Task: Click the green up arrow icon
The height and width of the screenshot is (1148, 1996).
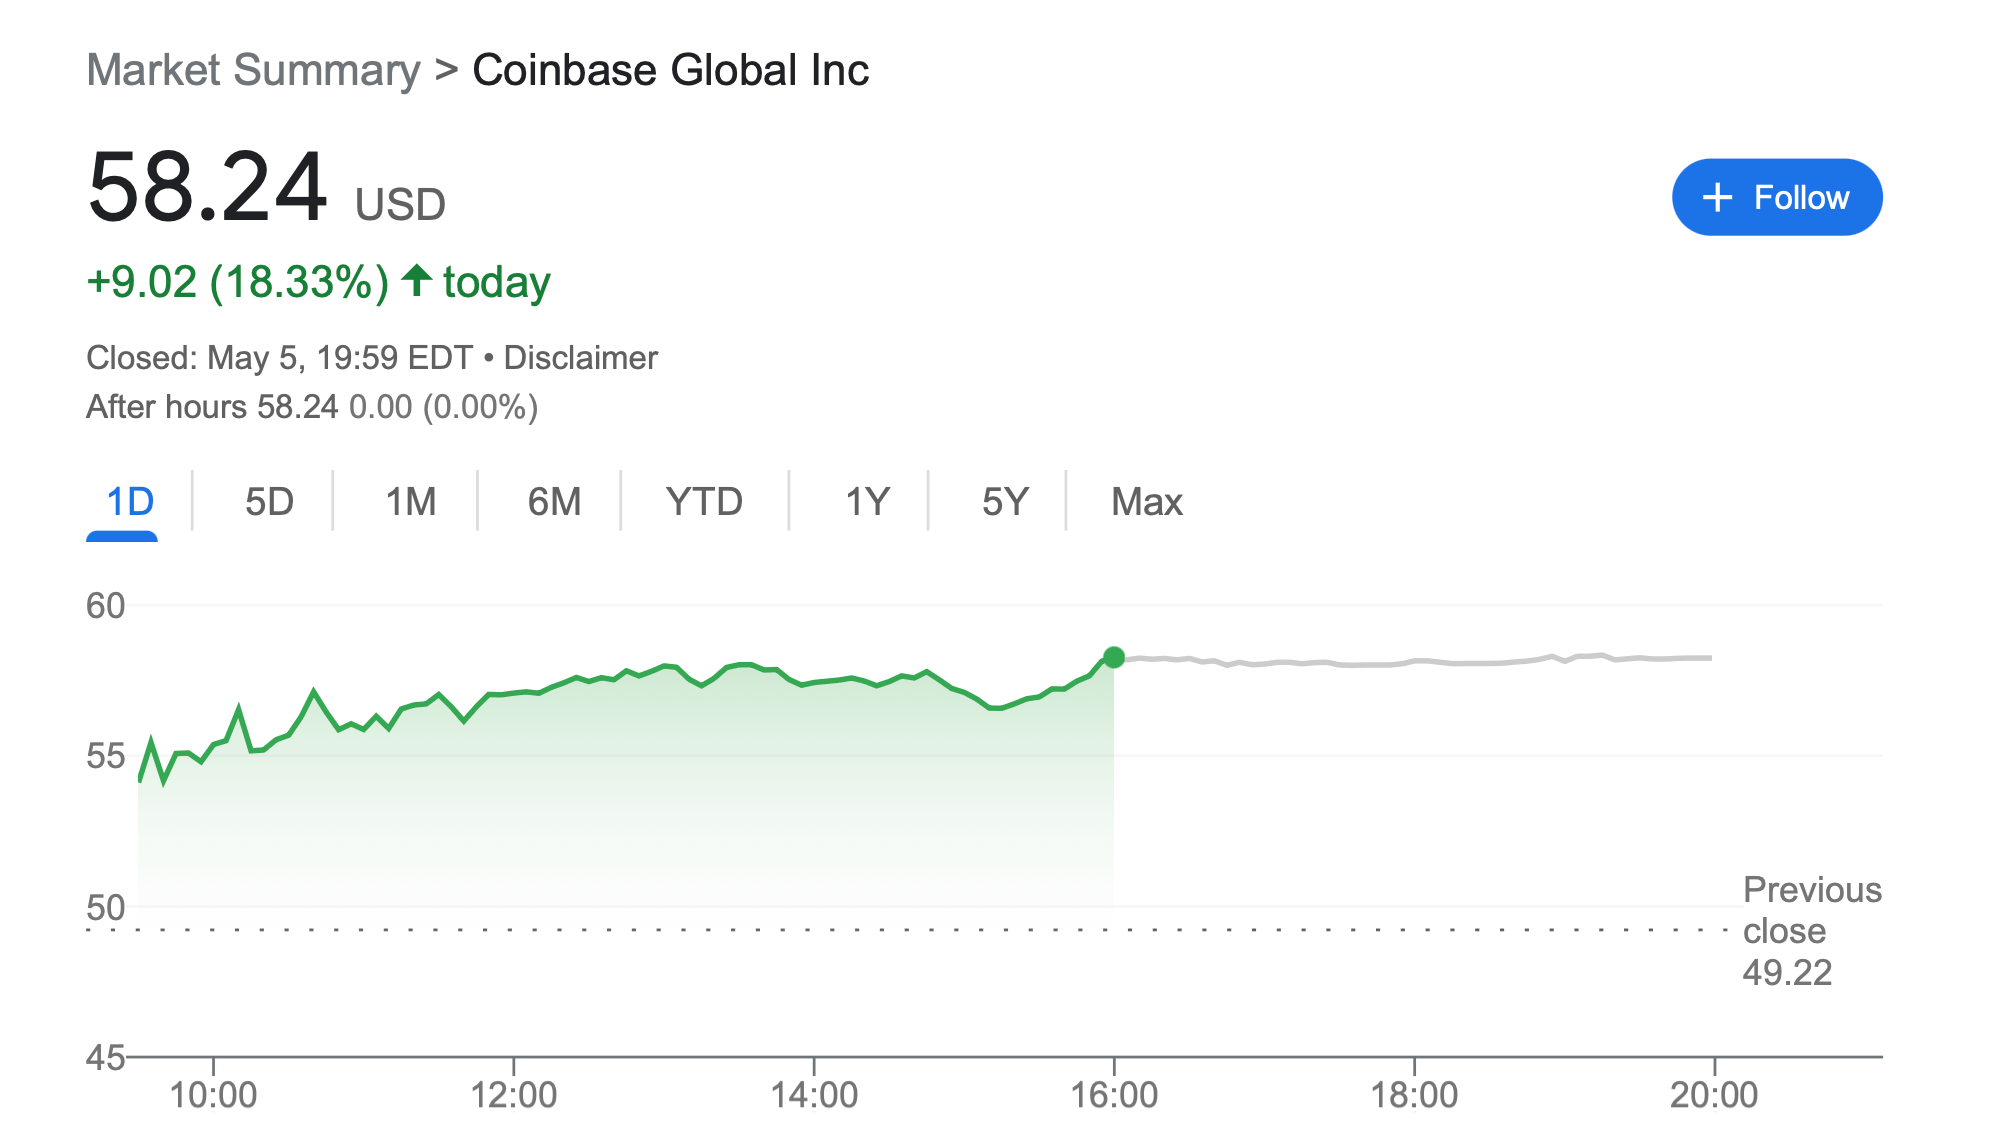Action: pos(416,281)
